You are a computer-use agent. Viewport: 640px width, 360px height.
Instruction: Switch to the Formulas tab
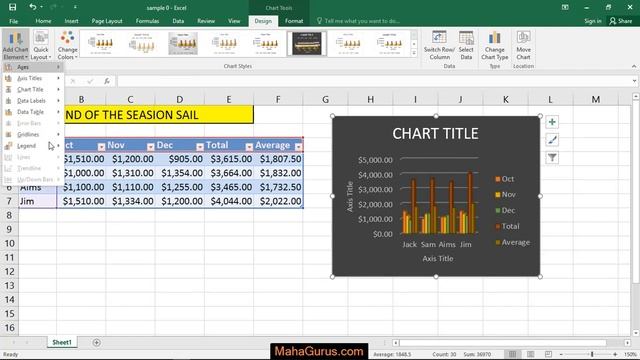[147, 21]
